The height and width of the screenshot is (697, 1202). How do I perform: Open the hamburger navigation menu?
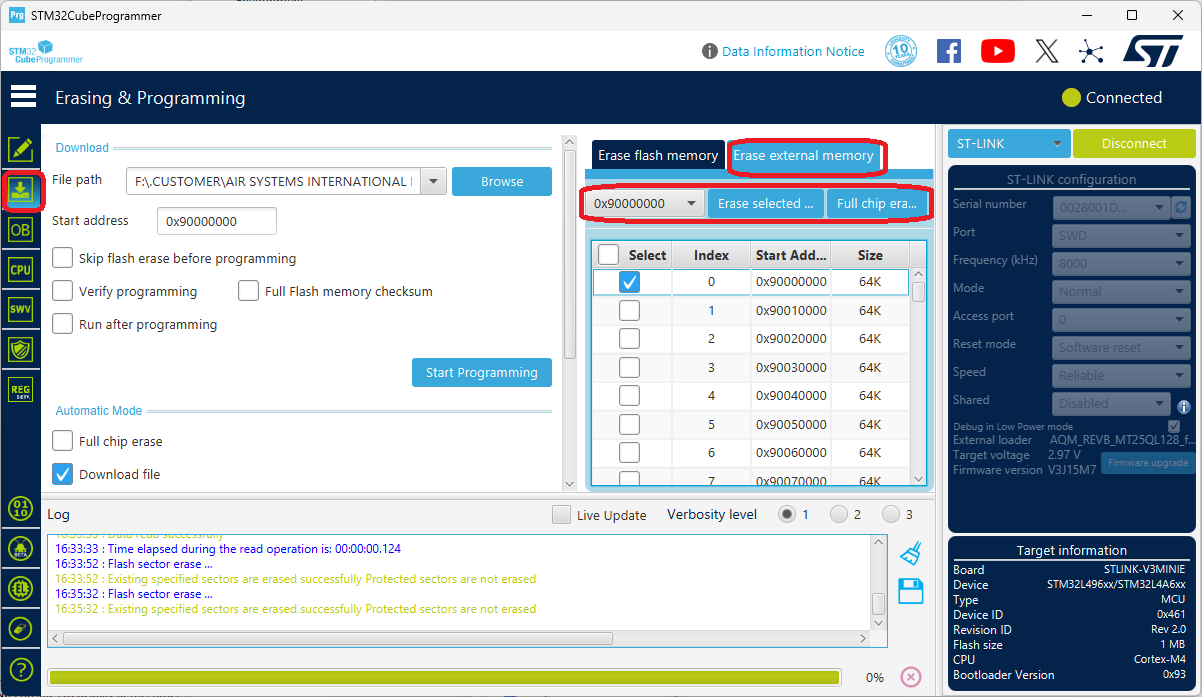23,96
